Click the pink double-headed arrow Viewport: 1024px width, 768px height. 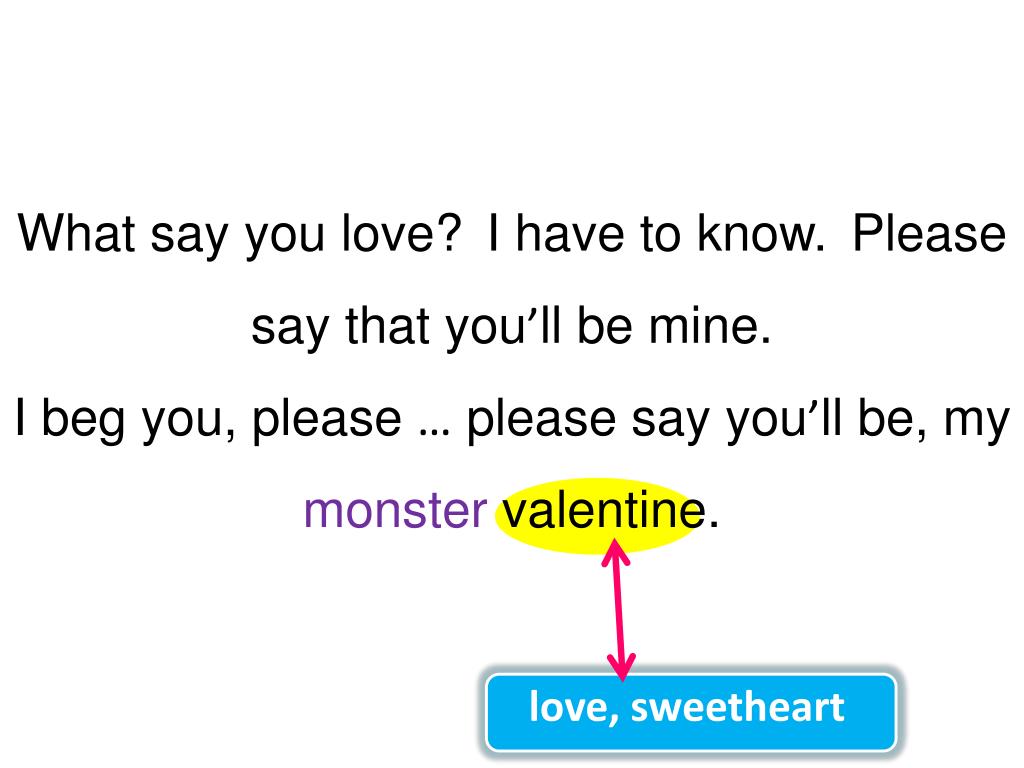point(618,610)
